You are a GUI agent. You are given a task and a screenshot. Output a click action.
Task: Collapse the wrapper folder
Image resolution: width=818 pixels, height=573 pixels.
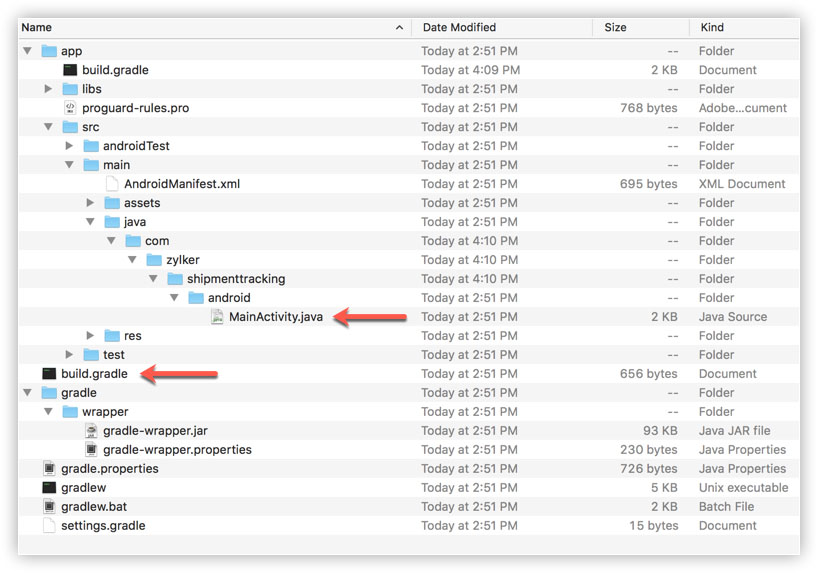click(48, 411)
